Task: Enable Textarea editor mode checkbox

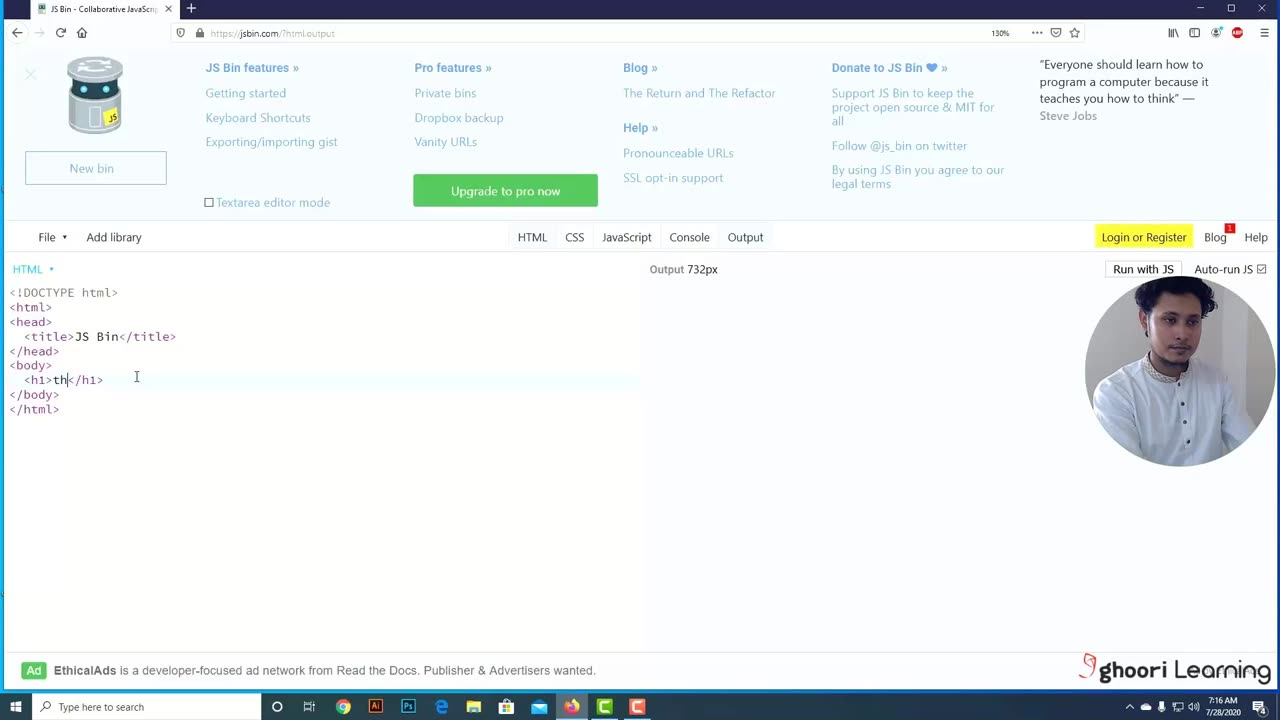Action: click(209, 202)
